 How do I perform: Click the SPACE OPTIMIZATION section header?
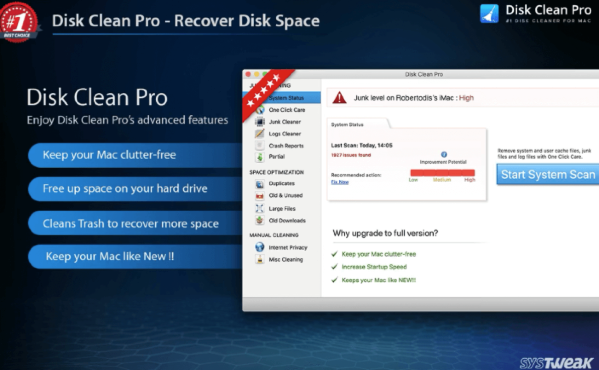pos(277,172)
